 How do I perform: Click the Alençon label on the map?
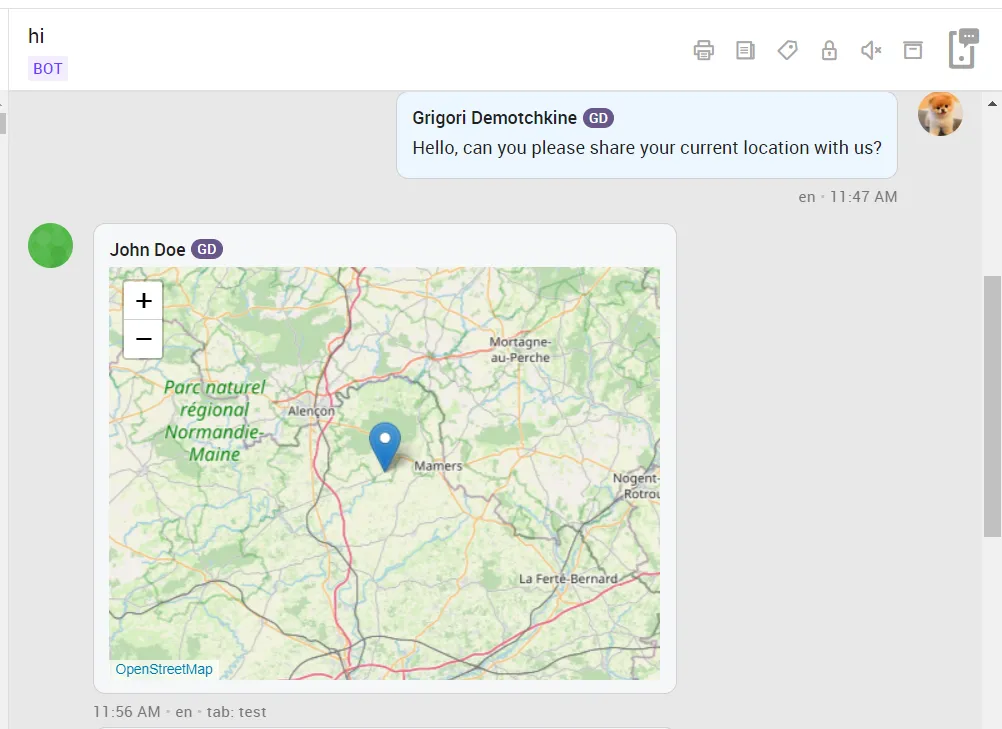[x=311, y=411]
